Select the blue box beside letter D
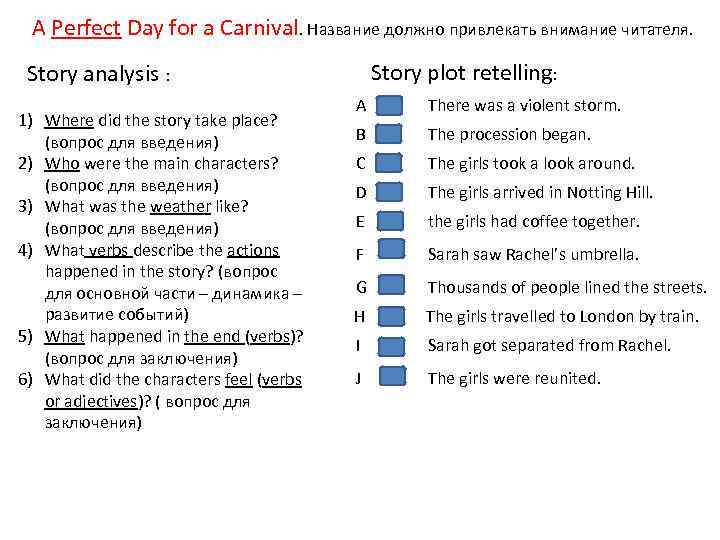The height and width of the screenshot is (540, 720). (392, 192)
